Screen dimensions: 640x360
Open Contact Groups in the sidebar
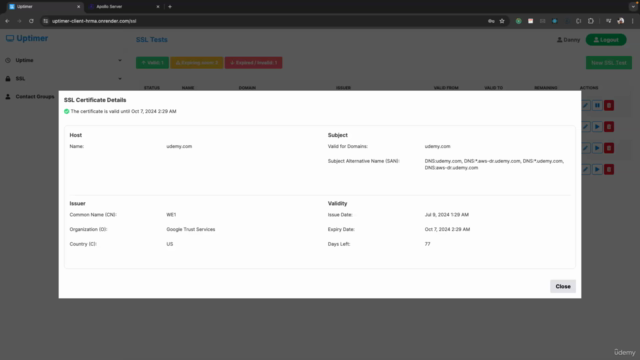click(35, 97)
